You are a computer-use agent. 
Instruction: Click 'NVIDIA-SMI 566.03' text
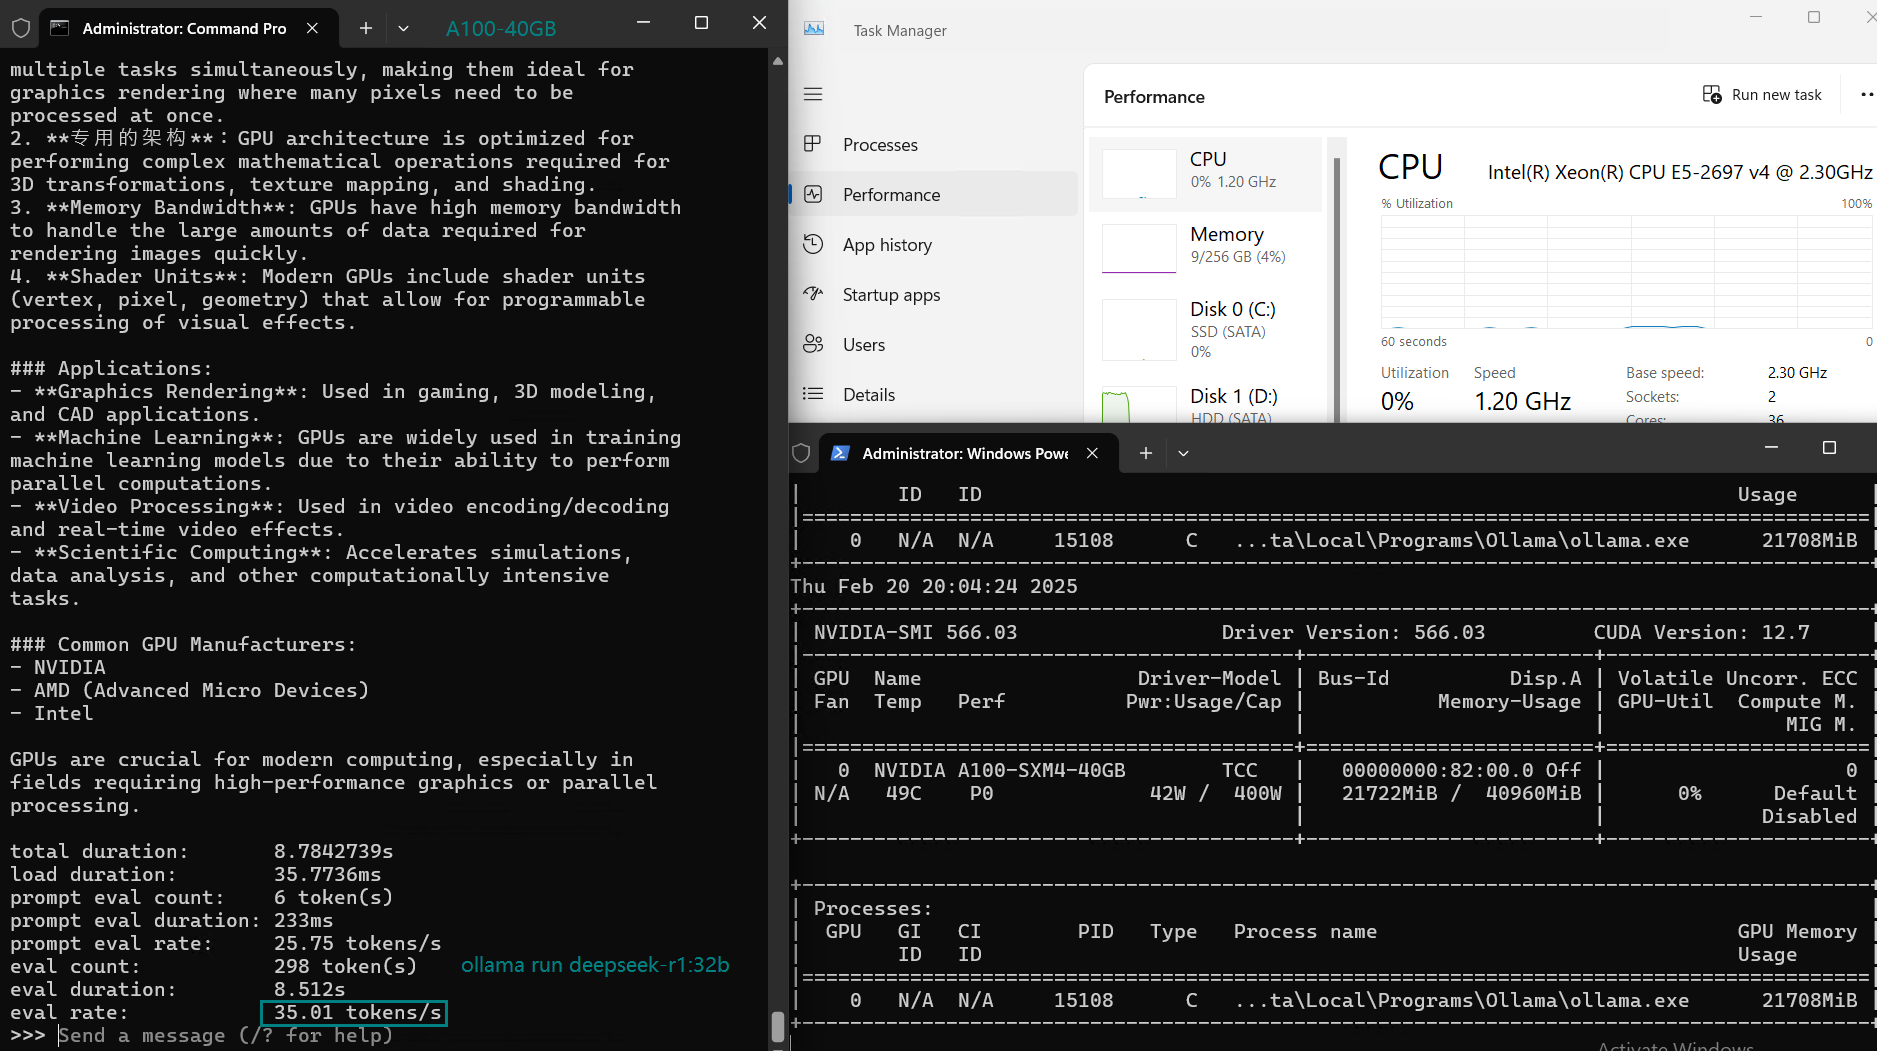[915, 633]
